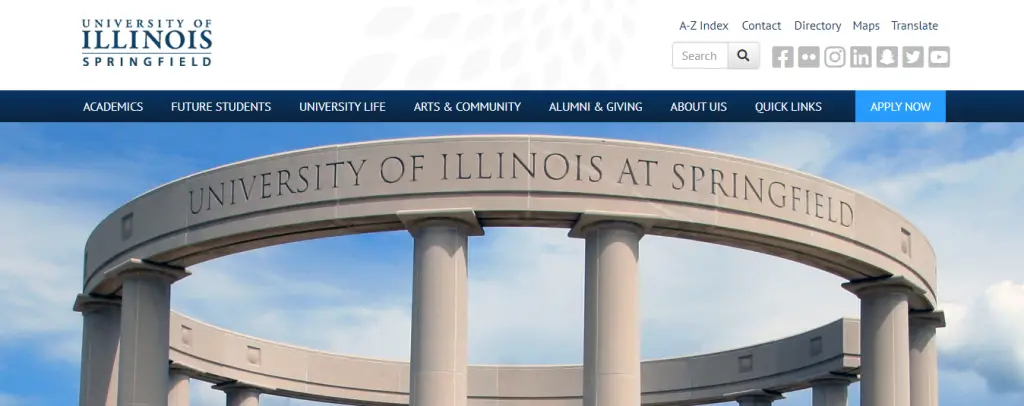The image size is (1024, 406).
Task: Open the YouTube icon
Action: [939, 57]
